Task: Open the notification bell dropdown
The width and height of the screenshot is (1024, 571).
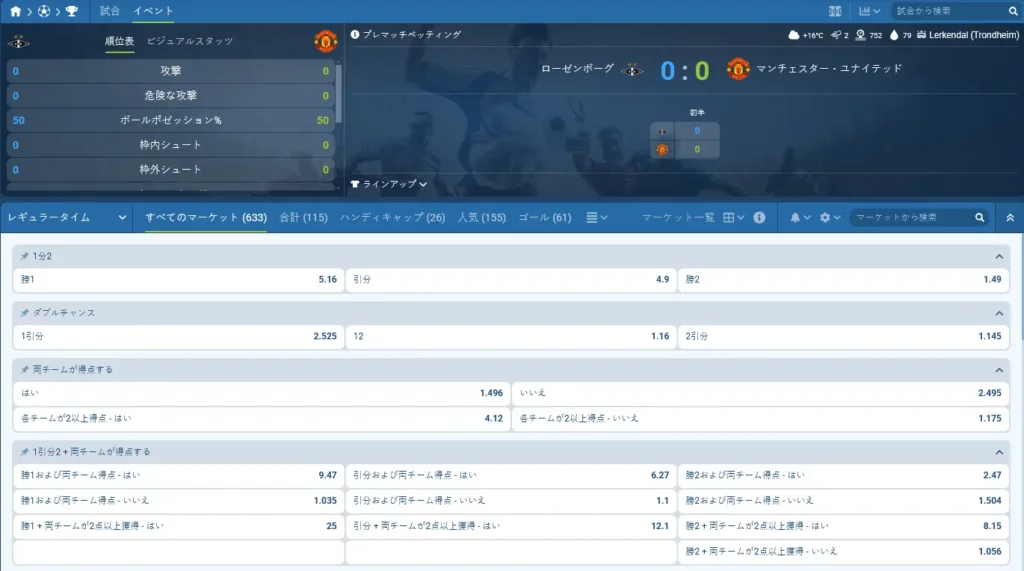Action: 800,218
